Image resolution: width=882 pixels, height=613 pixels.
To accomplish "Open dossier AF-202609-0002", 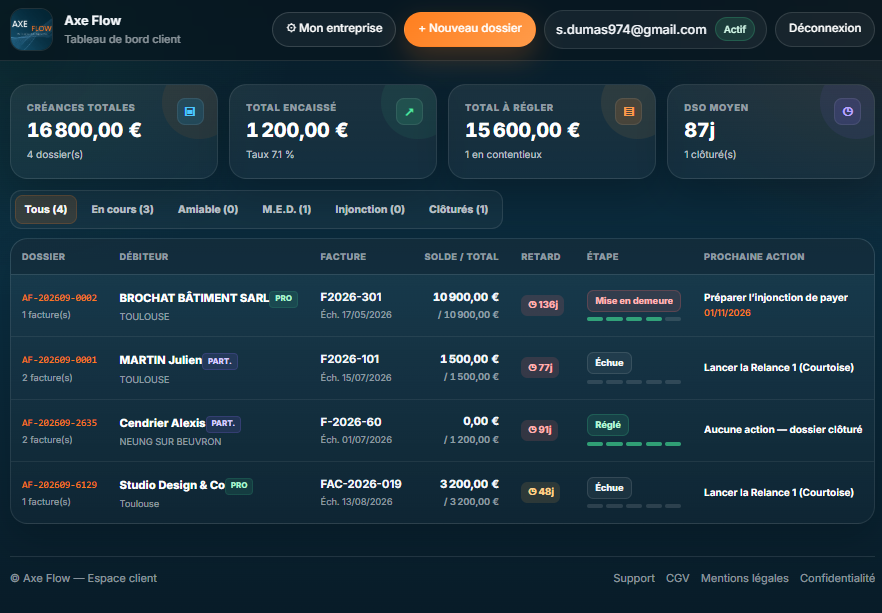I will pyautogui.click(x=60, y=298).
